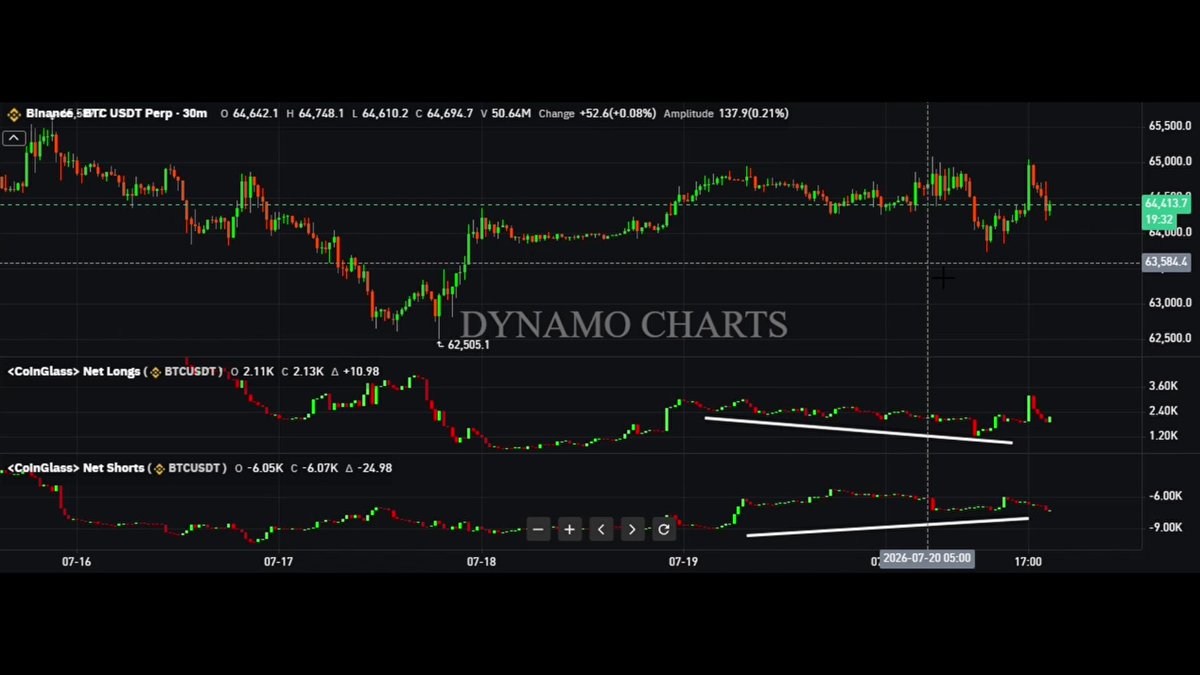Click the volume value 50.64M
Viewport: 1200px width, 675px height.
511,114
